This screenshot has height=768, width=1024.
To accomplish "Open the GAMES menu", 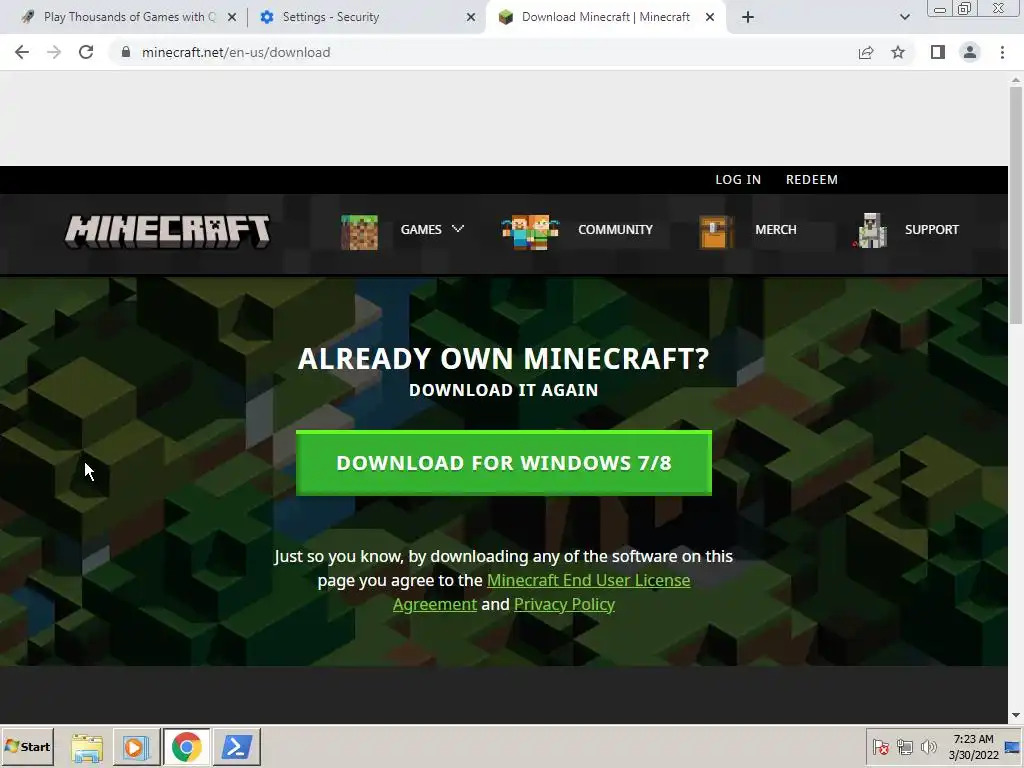I will point(421,229).
